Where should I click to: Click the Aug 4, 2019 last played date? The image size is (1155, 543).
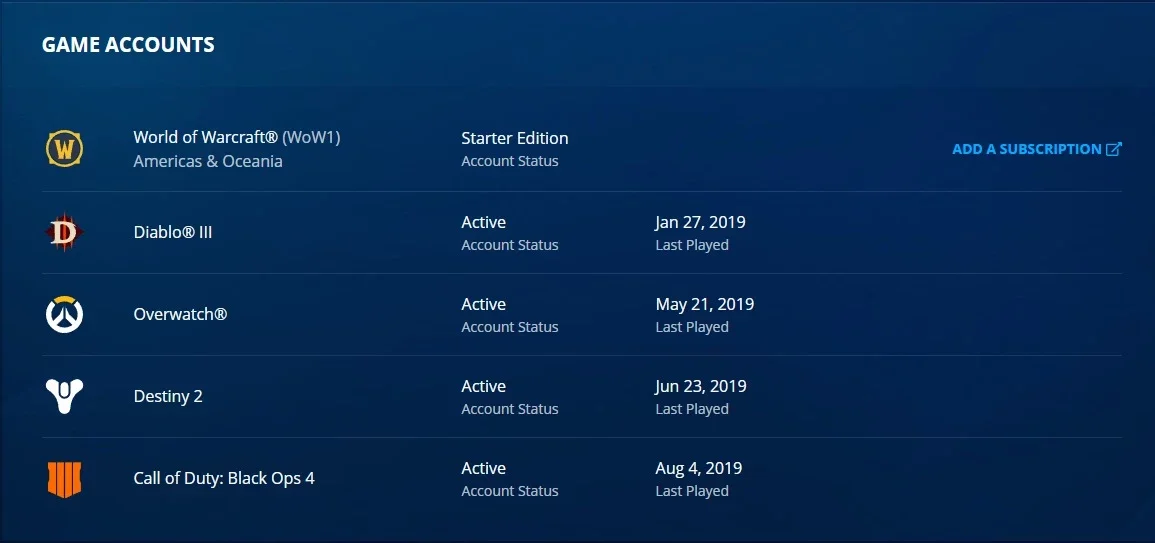699,468
